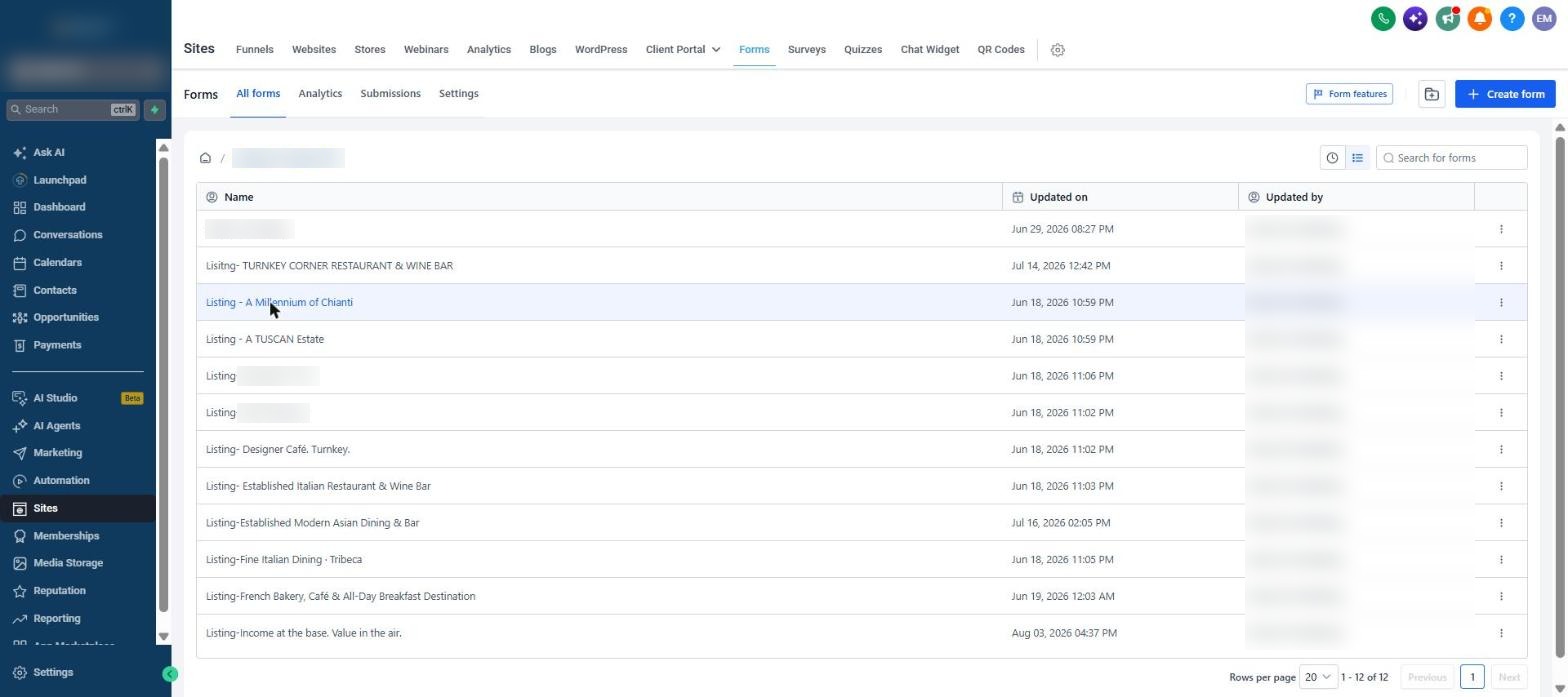Open the EM user avatar menu
Viewport: 1568px width, 697px height.
click(x=1544, y=18)
